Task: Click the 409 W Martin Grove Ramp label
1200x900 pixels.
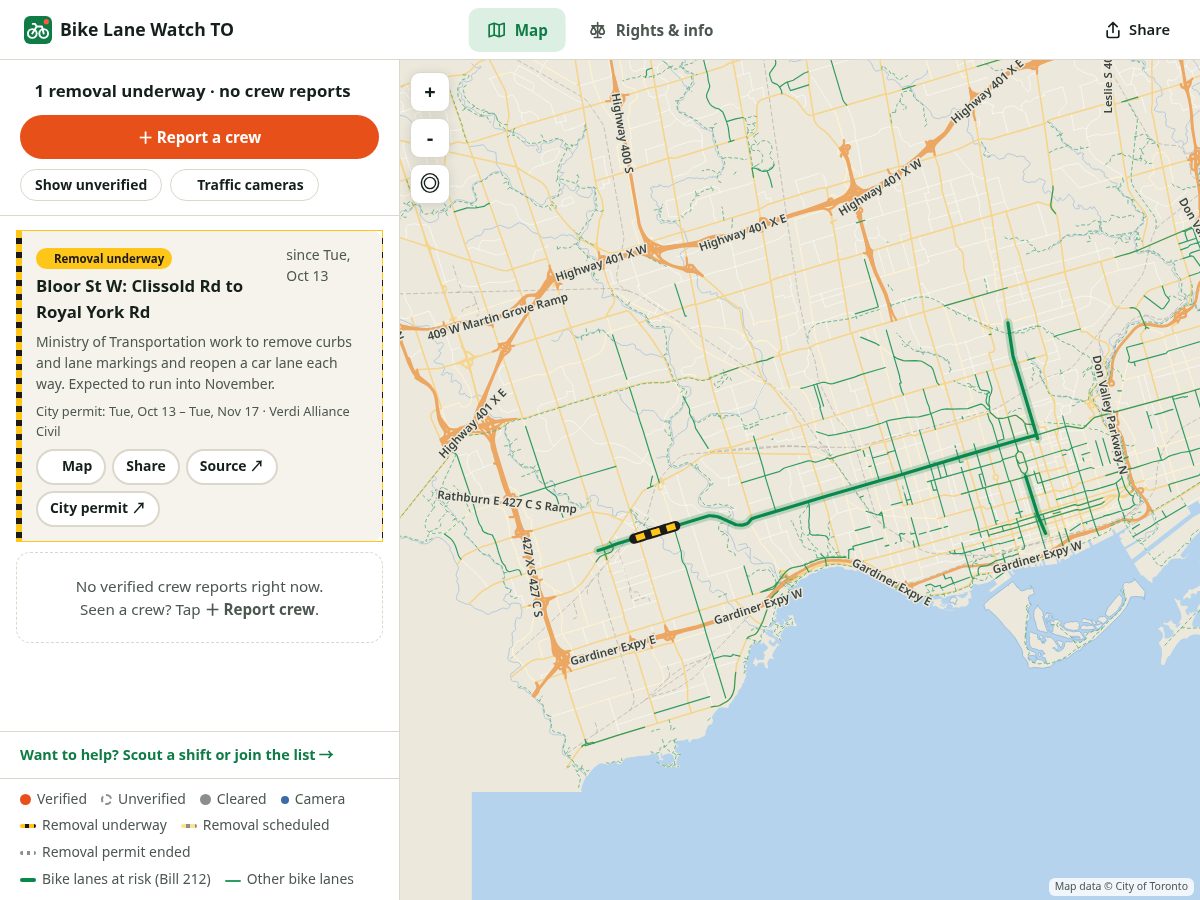Action: click(497, 316)
